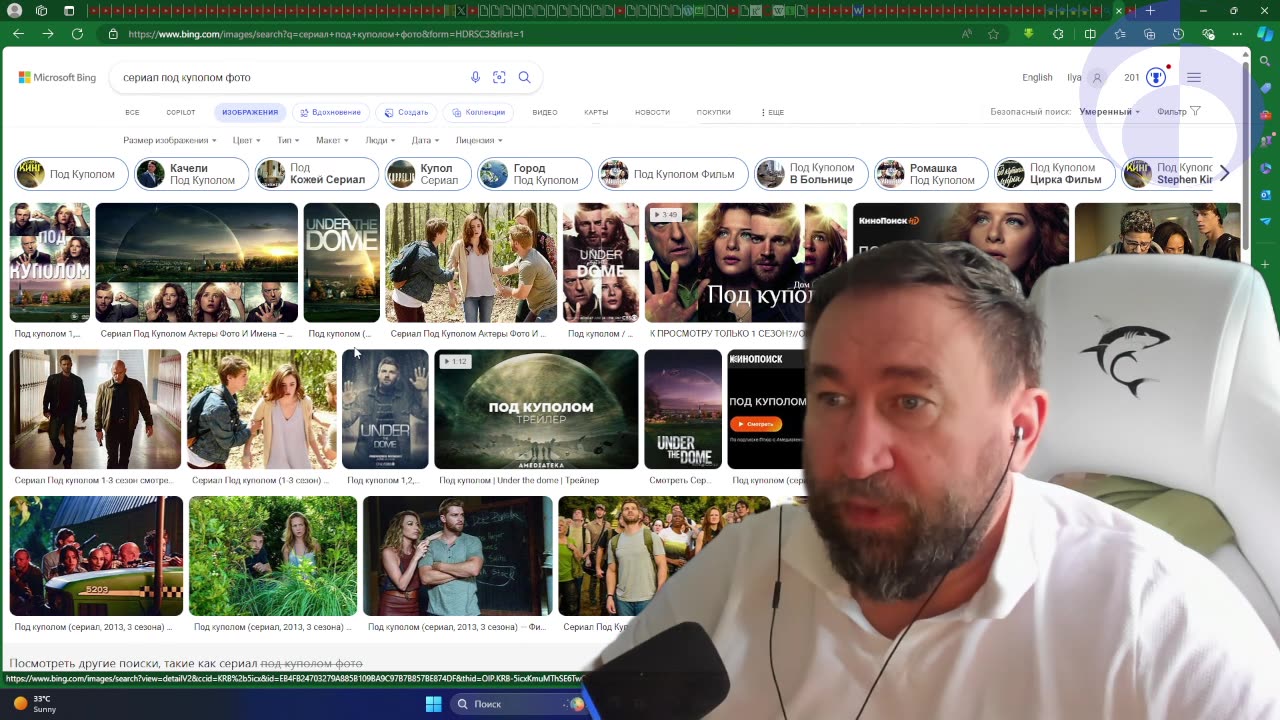Open the Favorites list icon
Viewport: 1280px width, 720px height.
coord(1120,33)
